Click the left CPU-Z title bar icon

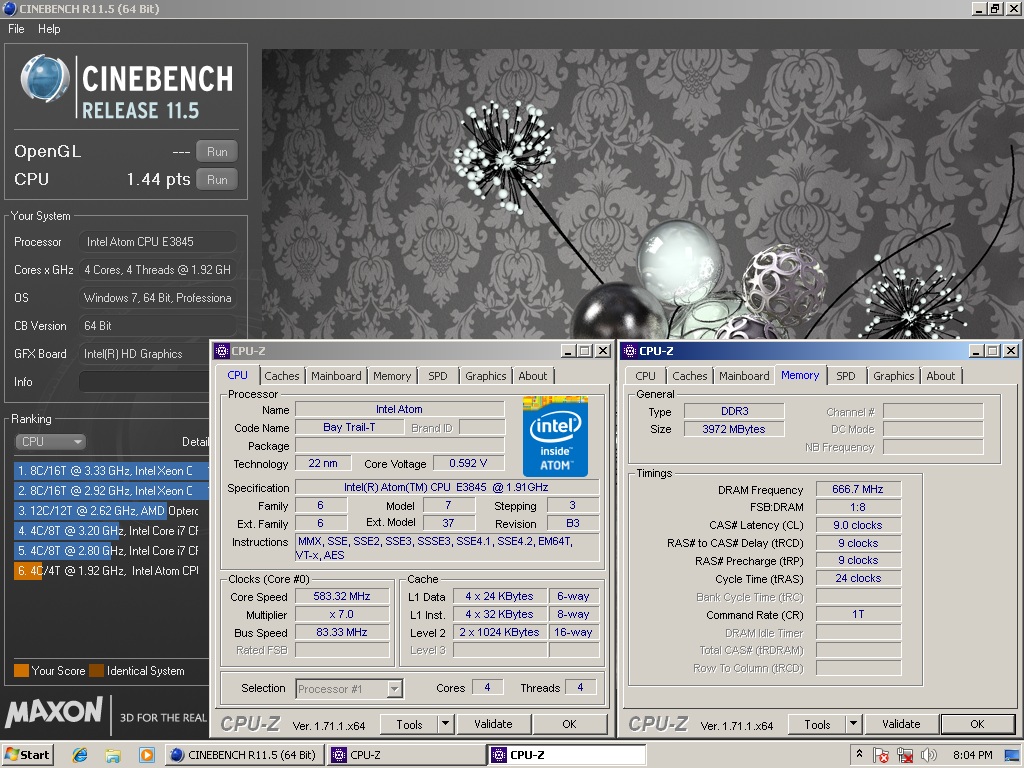pyautogui.click(x=222, y=351)
